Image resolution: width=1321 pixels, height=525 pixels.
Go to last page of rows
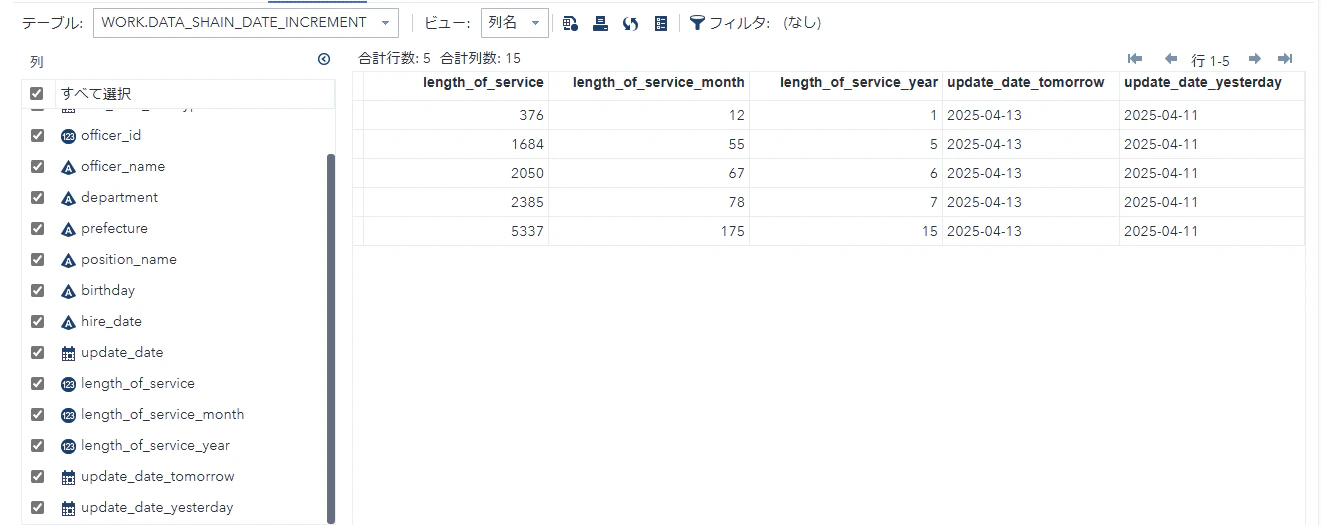click(1286, 59)
